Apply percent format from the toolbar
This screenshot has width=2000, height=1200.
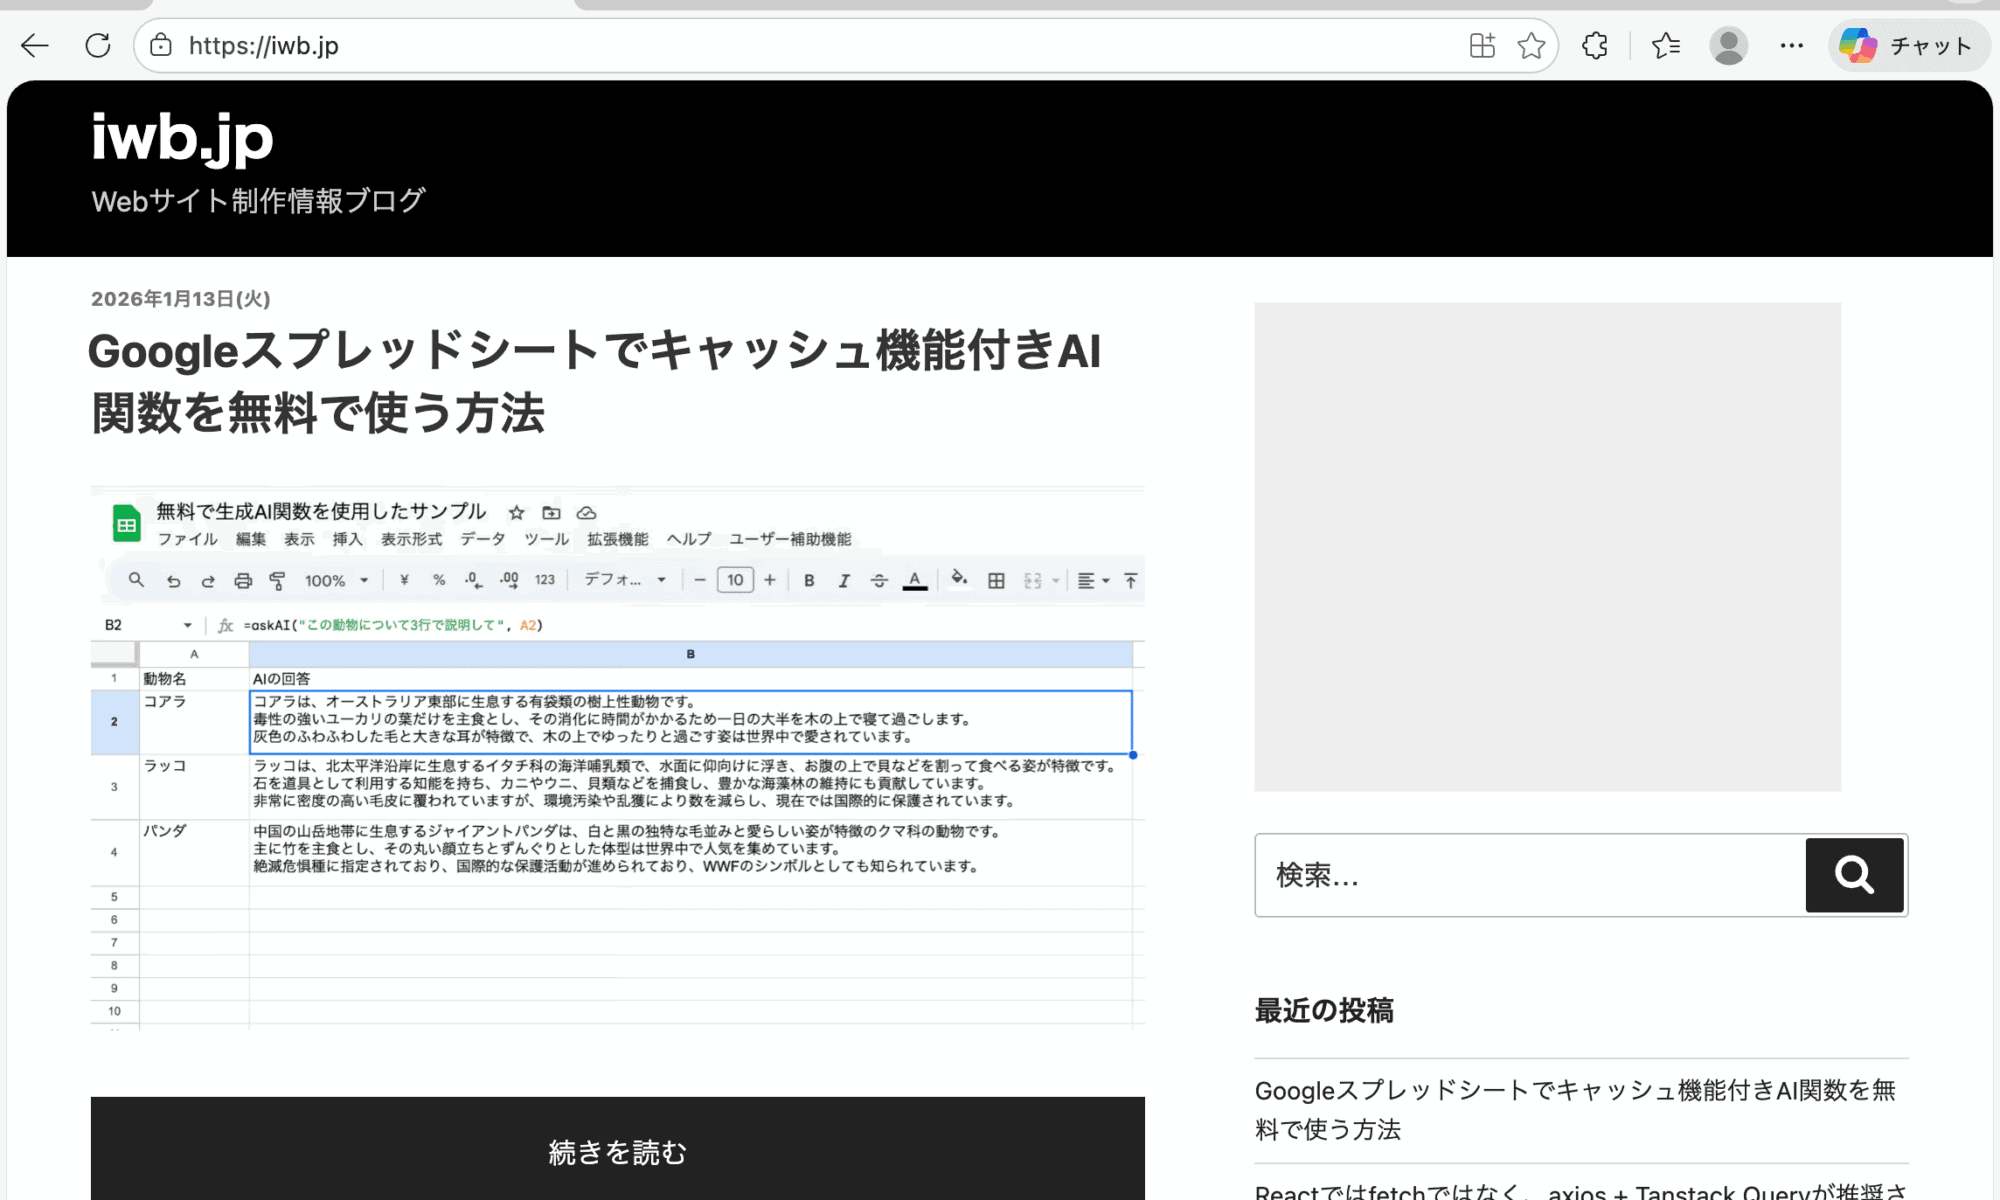click(439, 580)
